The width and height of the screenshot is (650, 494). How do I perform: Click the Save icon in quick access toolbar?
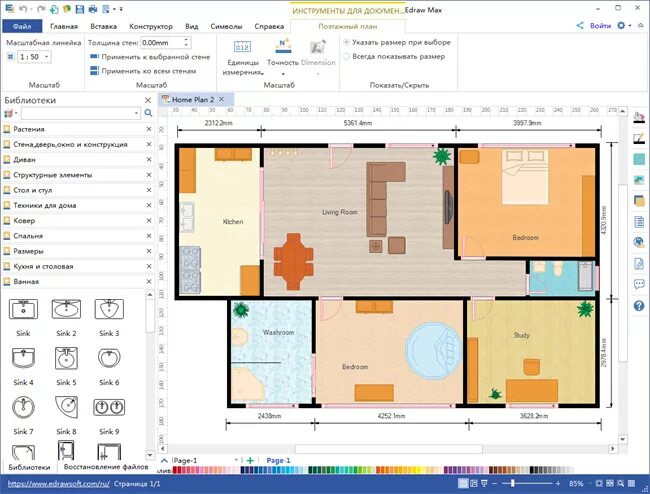pyautogui.click(x=80, y=9)
